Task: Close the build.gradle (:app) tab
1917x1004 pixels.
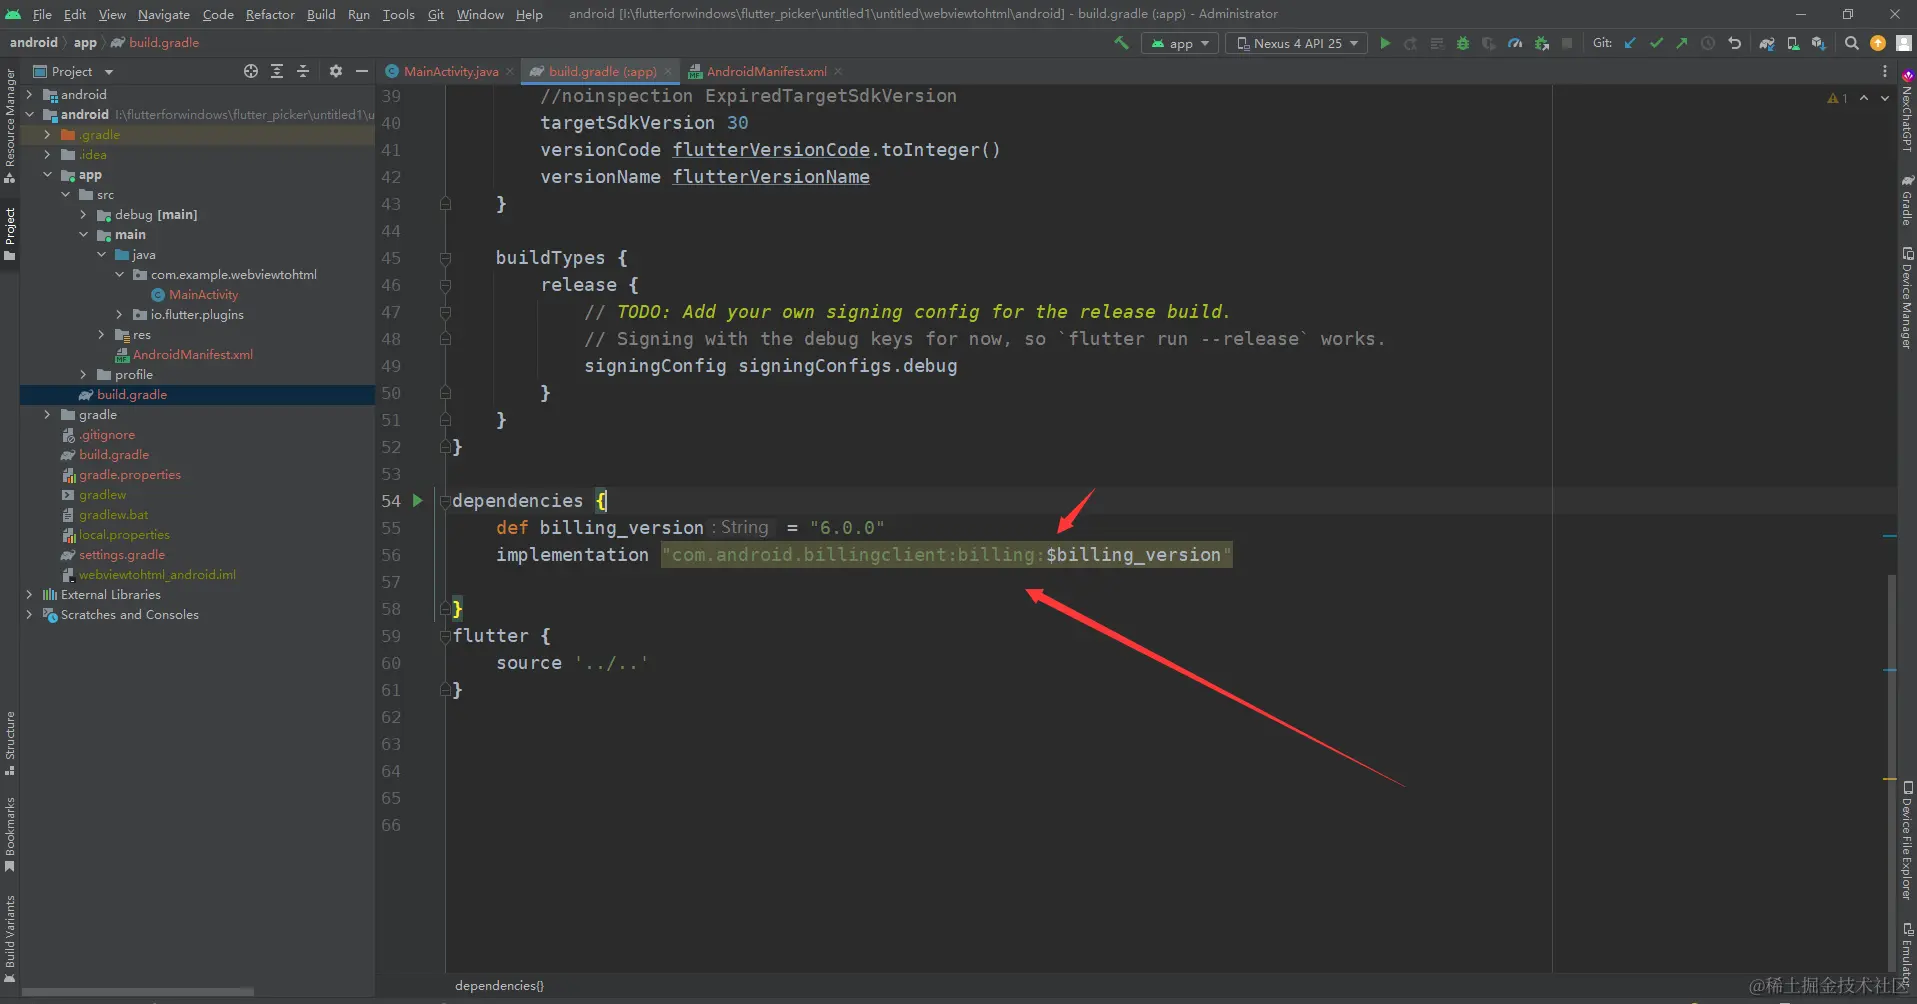Action: pyautogui.click(x=667, y=71)
